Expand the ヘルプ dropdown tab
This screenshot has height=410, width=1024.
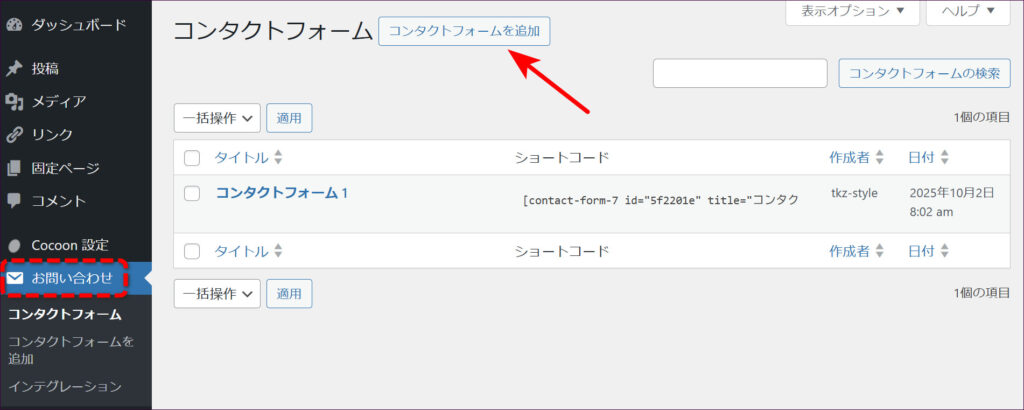point(967,12)
